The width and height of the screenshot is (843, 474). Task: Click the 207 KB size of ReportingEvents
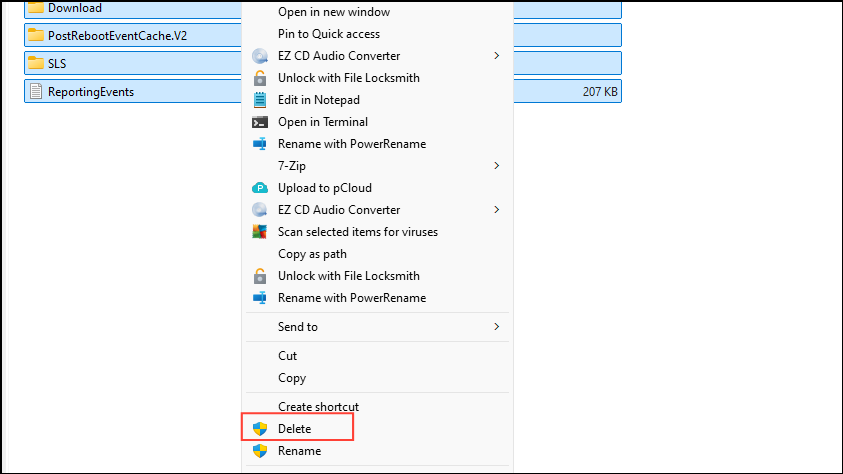pyautogui.click(x=600, y=92)
